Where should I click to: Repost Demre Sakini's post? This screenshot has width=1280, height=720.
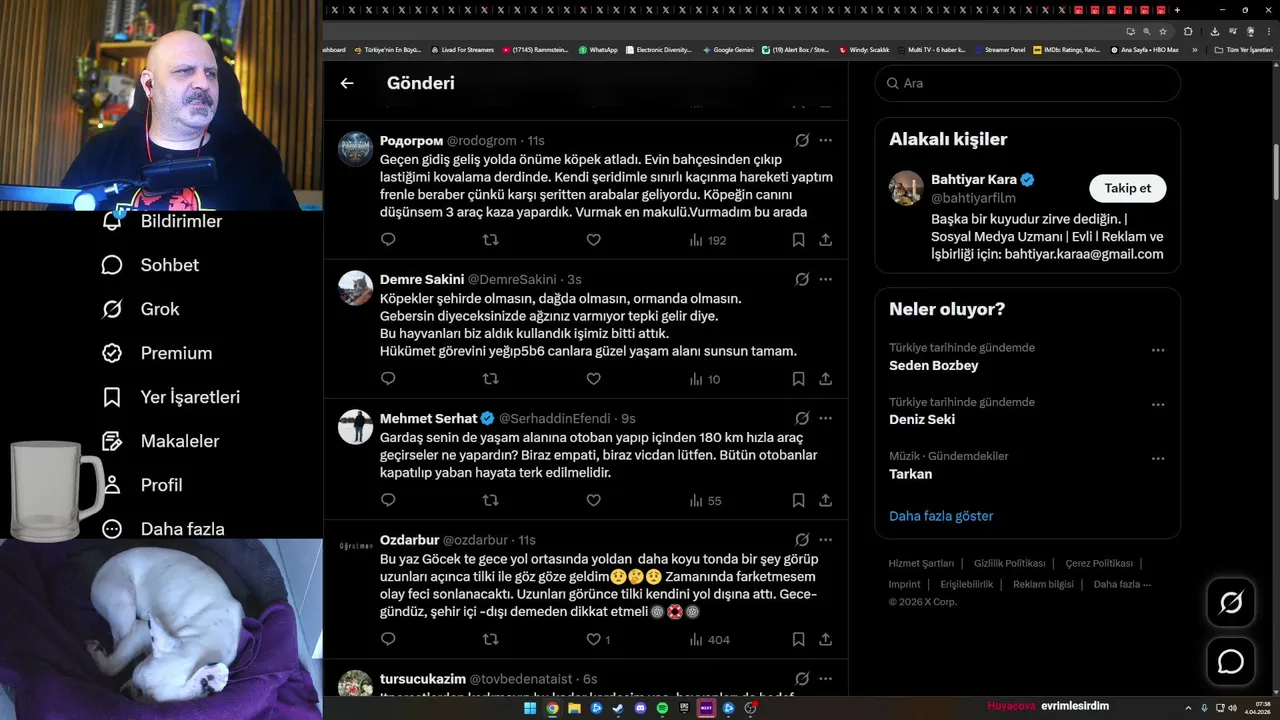[490, 379]
